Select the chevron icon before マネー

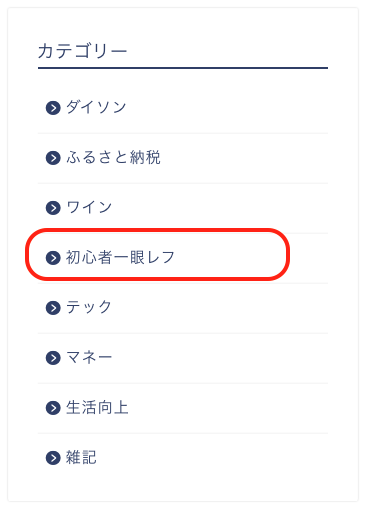point(53,358)
